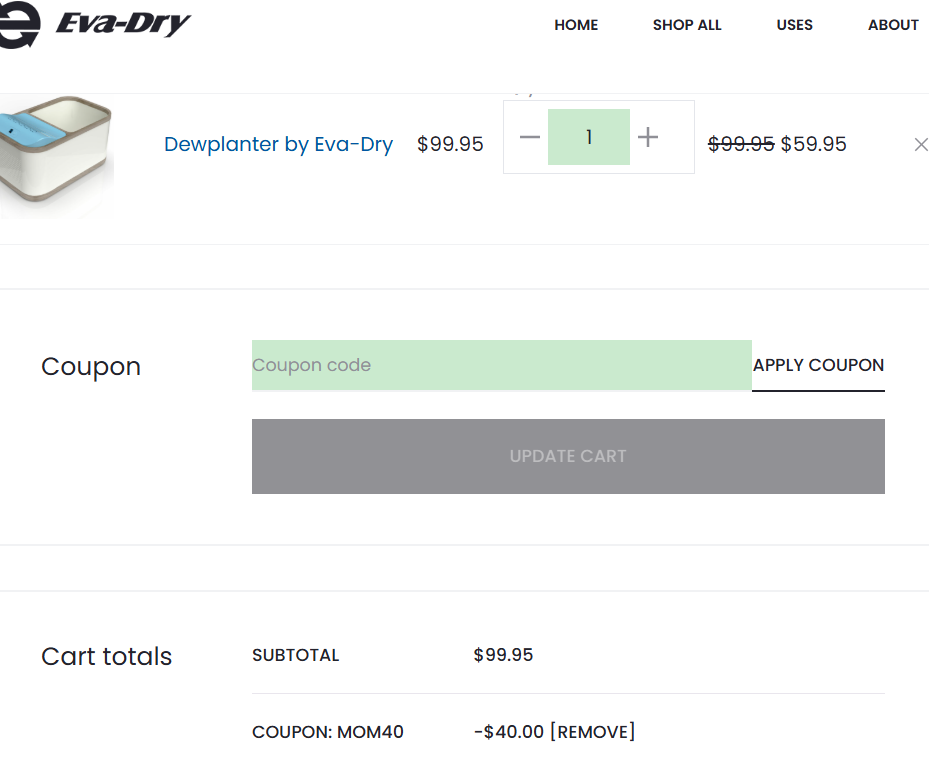Open the SHOP ALL menu item
This screenshot has height=769, width=929.
[x=687, y=25]
